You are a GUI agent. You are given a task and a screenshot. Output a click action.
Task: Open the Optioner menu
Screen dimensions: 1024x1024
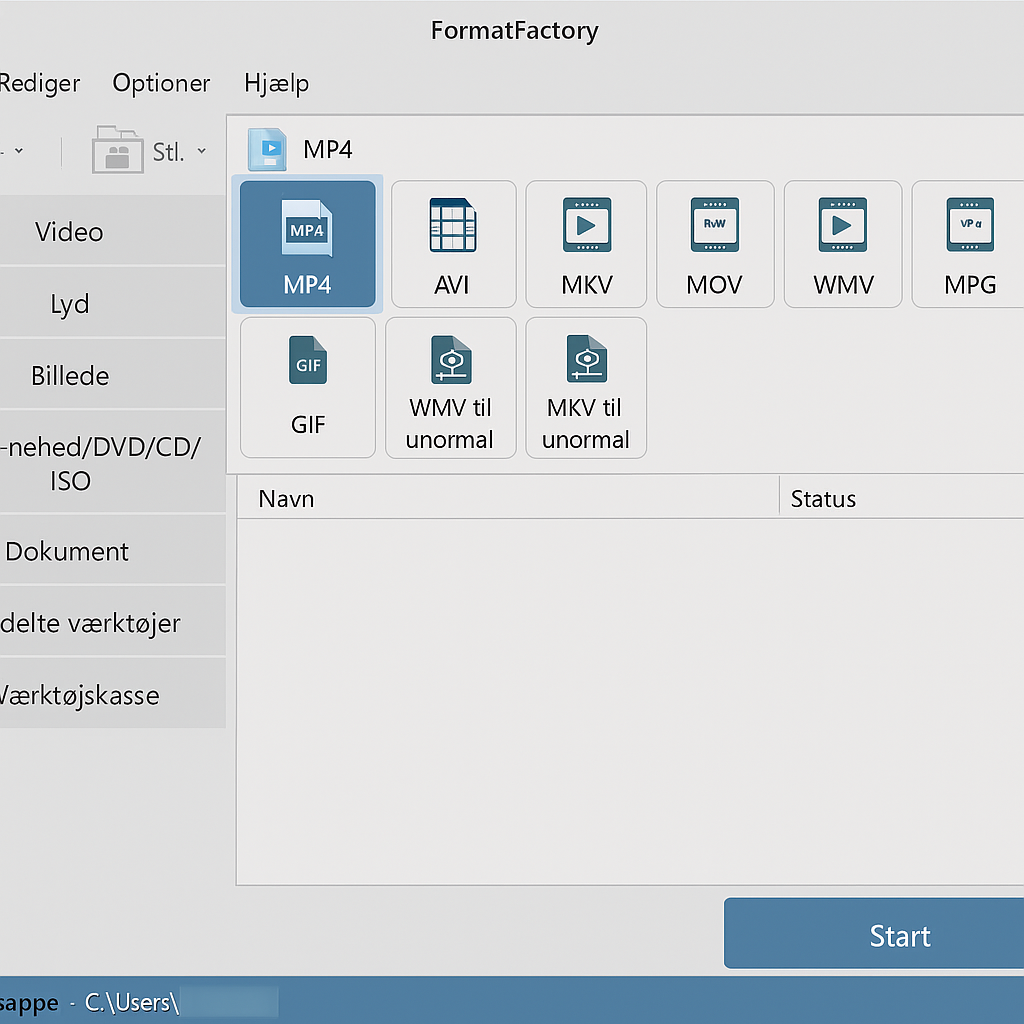pyautogui.click(x=161, y=83)
